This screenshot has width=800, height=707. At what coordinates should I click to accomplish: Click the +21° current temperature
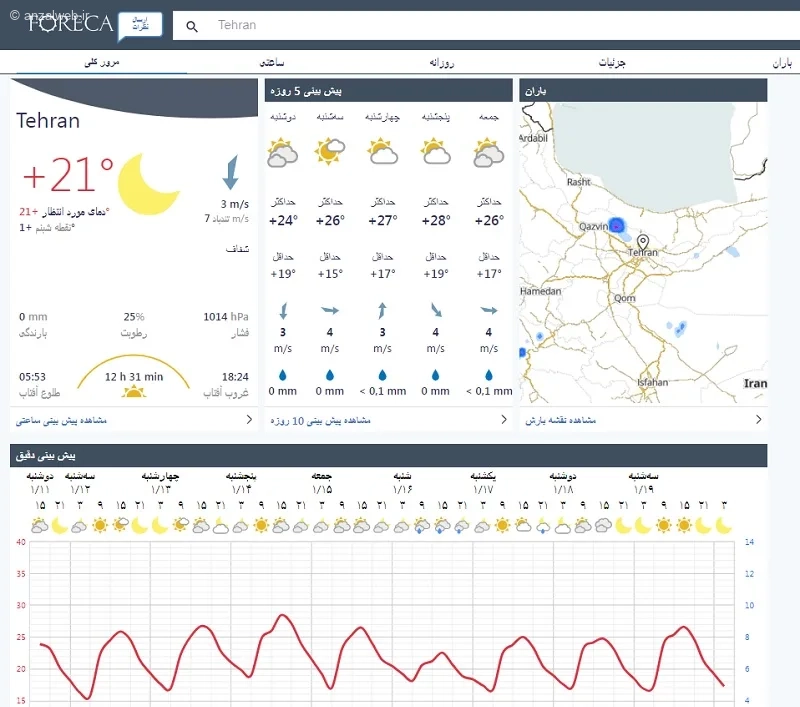click(x=68, y=175)
